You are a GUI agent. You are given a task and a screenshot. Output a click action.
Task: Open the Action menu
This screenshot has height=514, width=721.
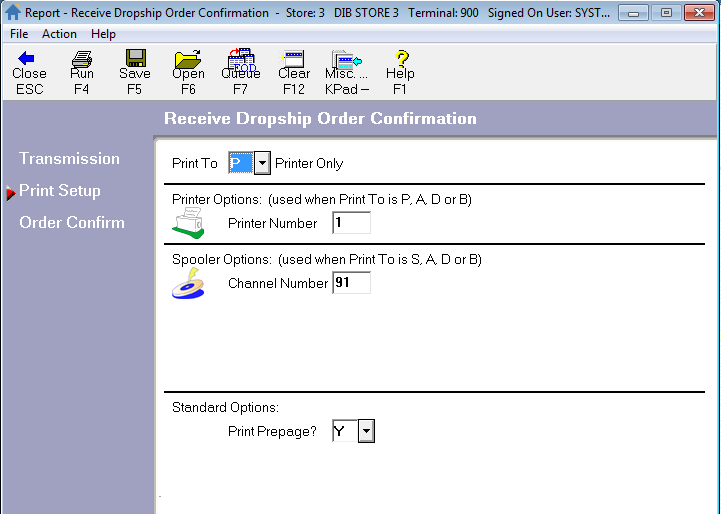tap(59, 34)
